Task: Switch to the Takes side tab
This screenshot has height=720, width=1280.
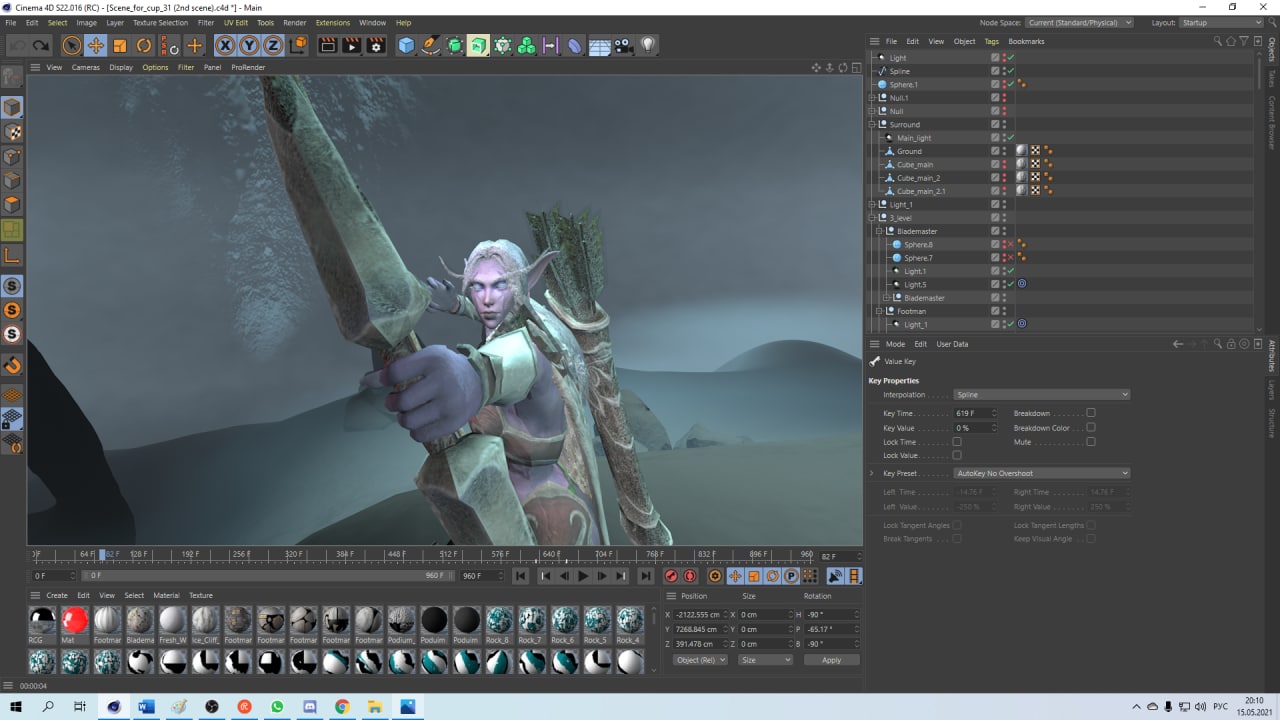Action: pyautogui.click(x=1272, y=78)
